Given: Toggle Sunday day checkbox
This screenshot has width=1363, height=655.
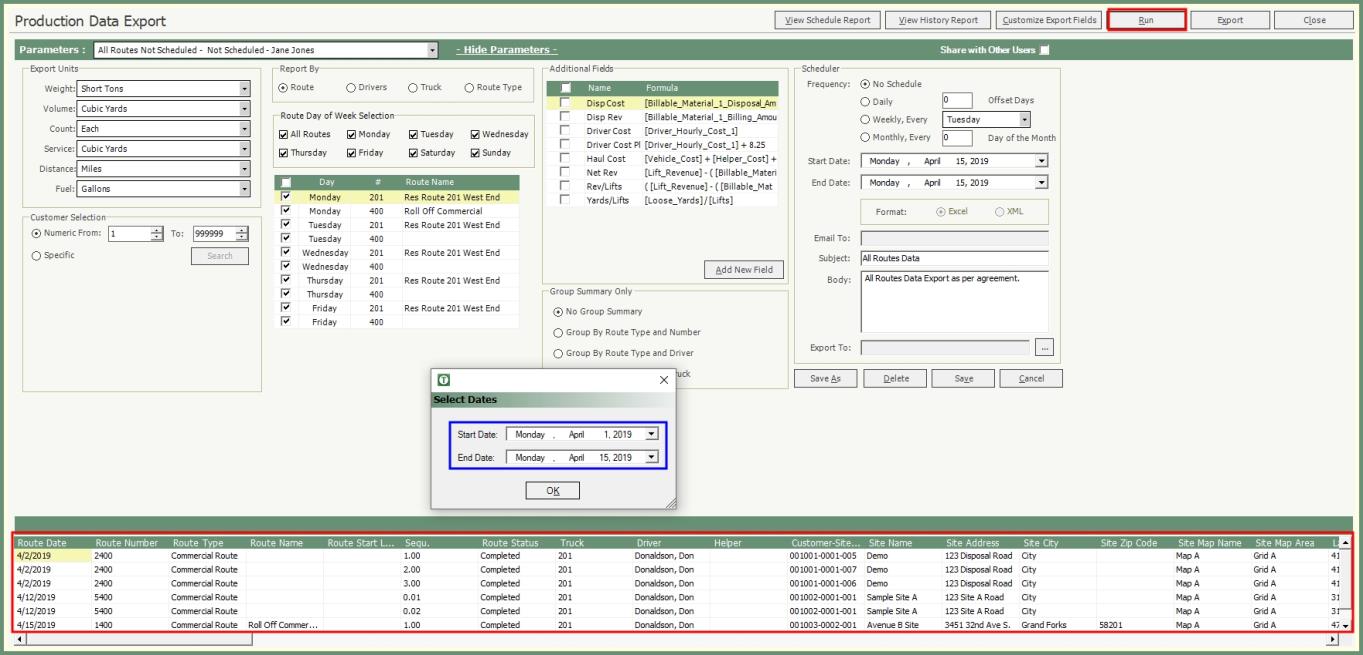Looking at the screenshot, I should [x=475, y=153].
